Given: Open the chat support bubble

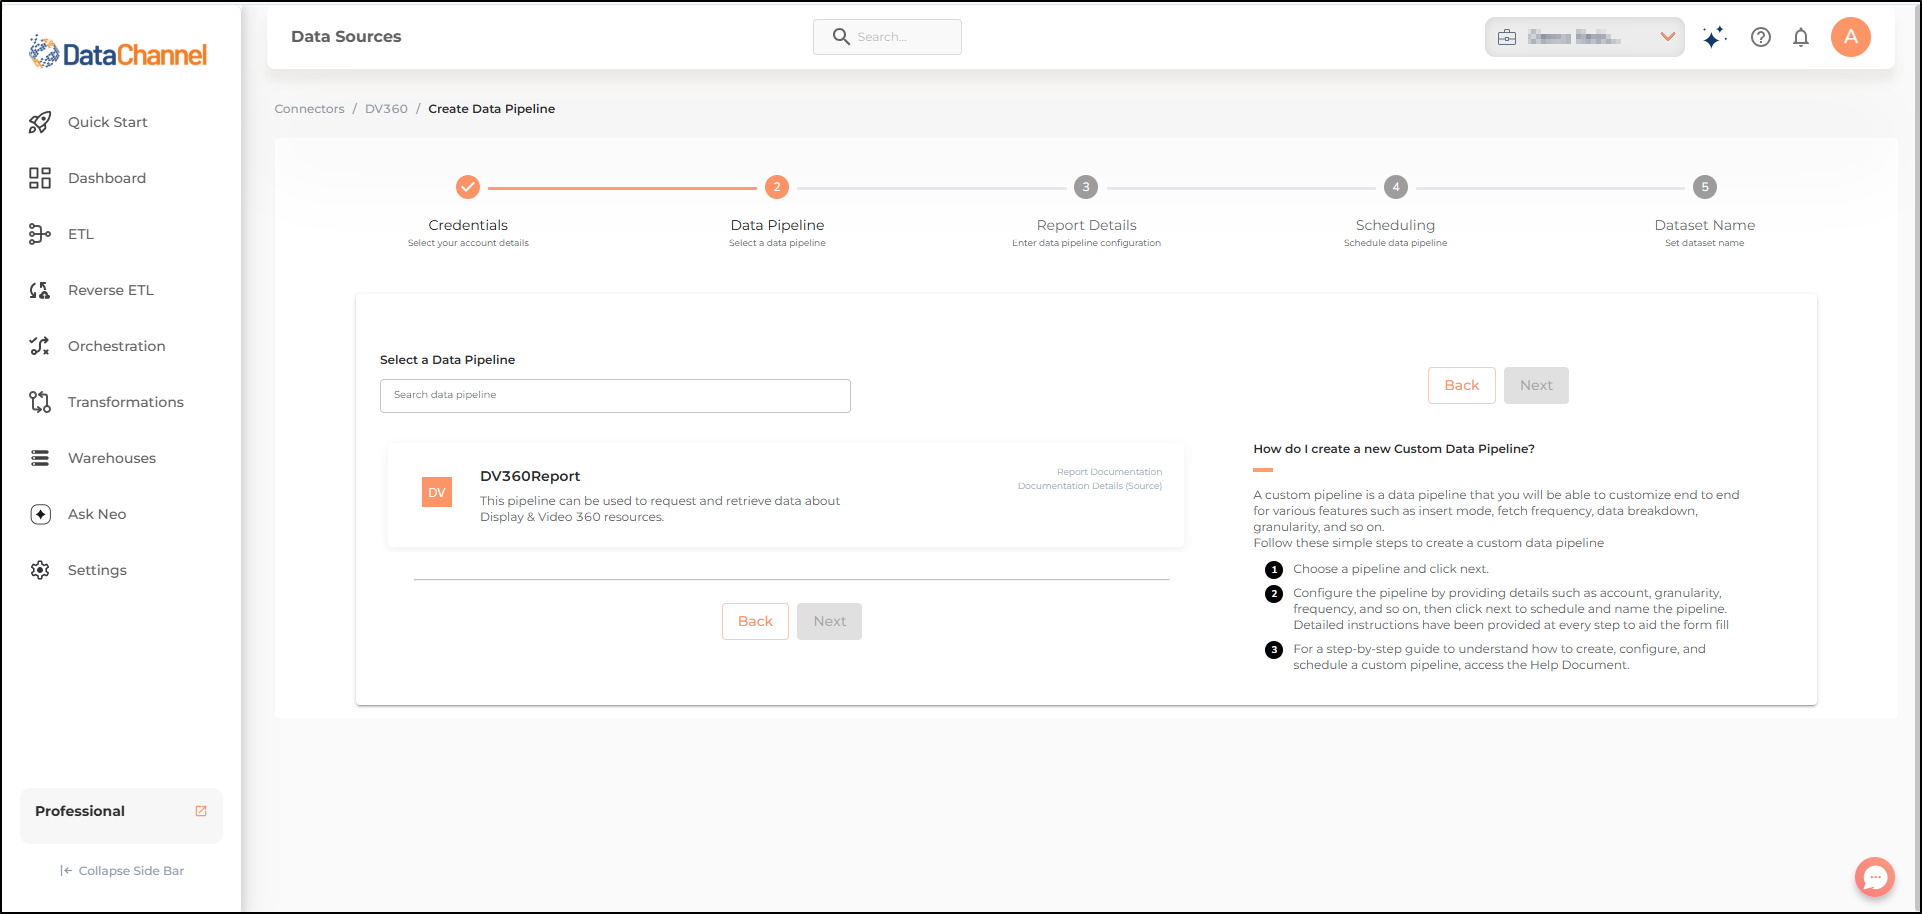Looking at the screenshot, I should [1875, 877].
